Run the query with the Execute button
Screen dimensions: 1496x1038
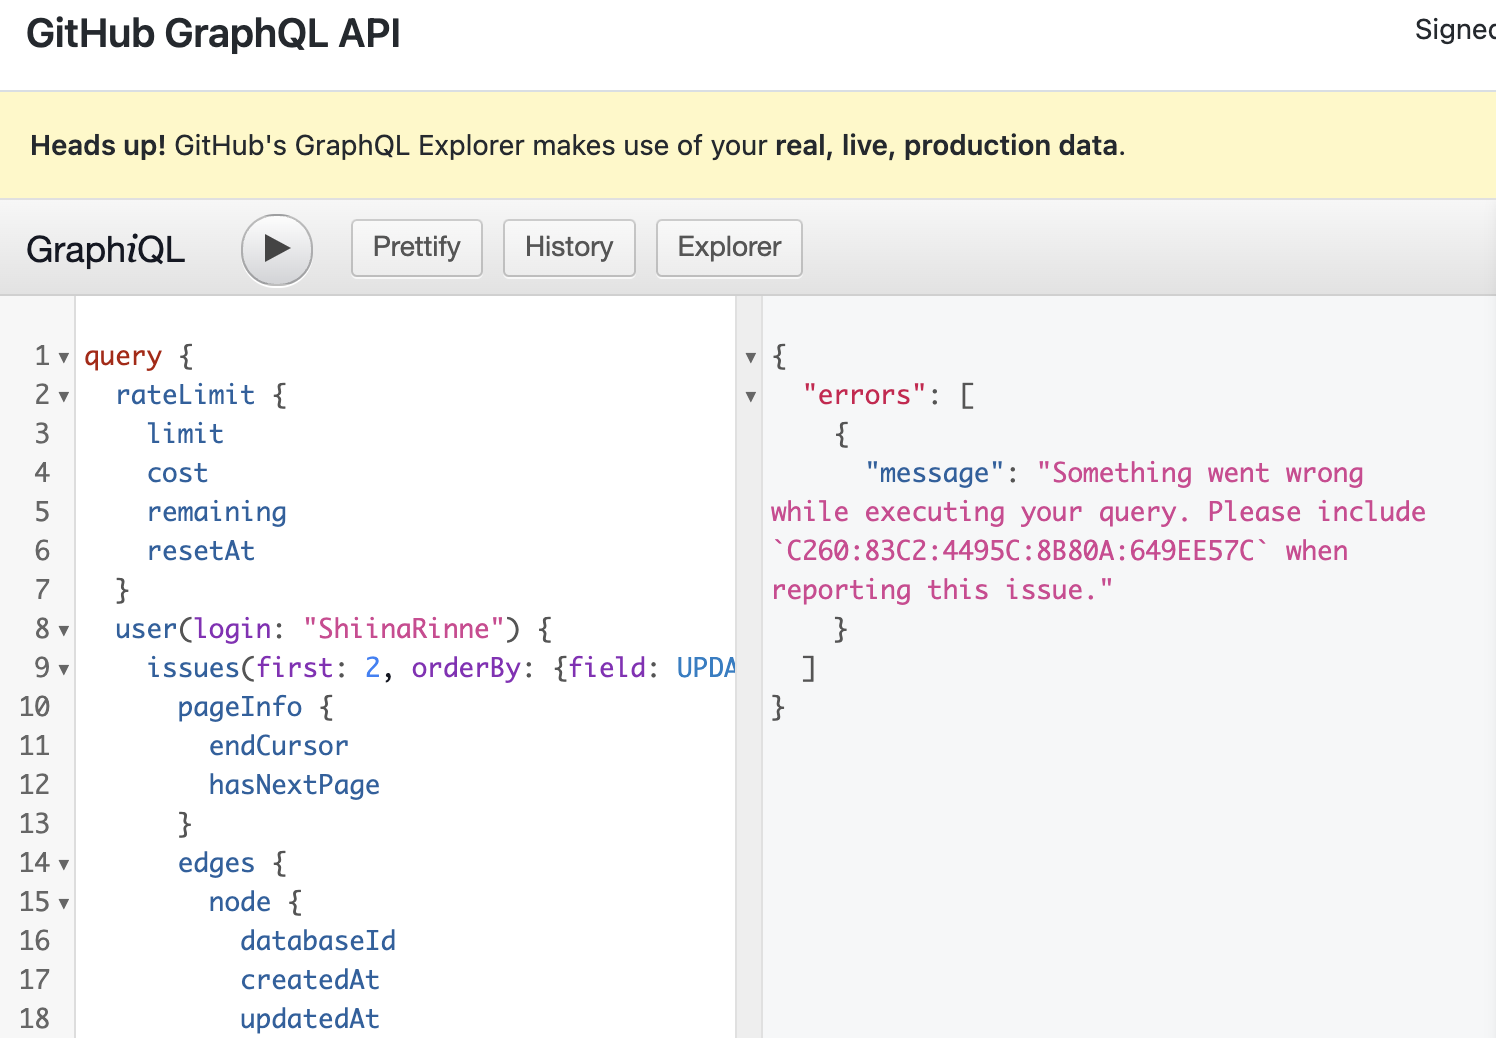click(276, 250)
